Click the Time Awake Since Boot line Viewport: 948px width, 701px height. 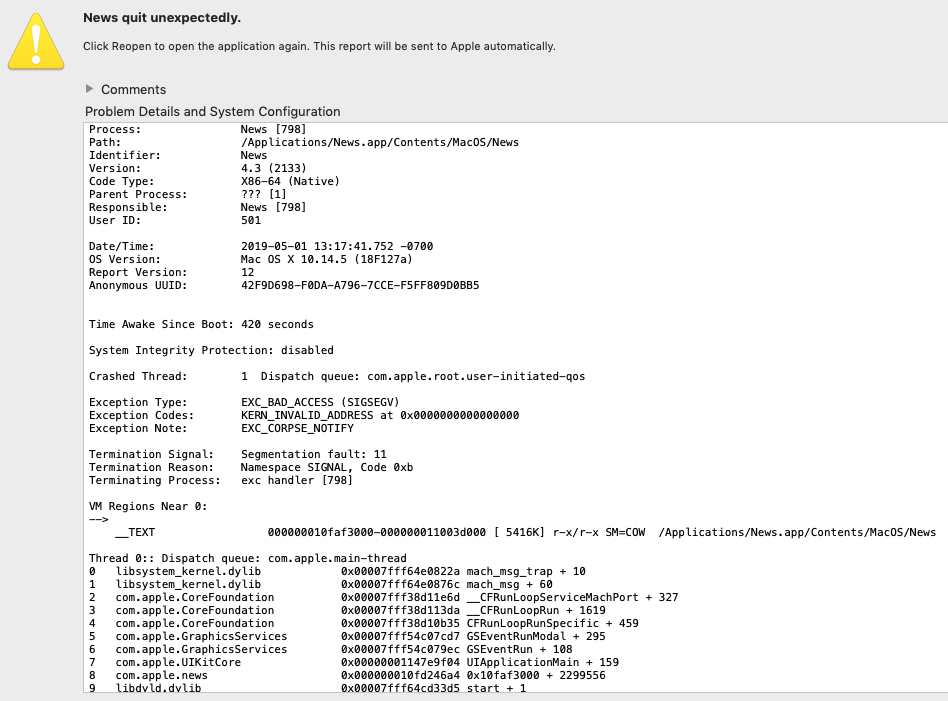(201, 324)
